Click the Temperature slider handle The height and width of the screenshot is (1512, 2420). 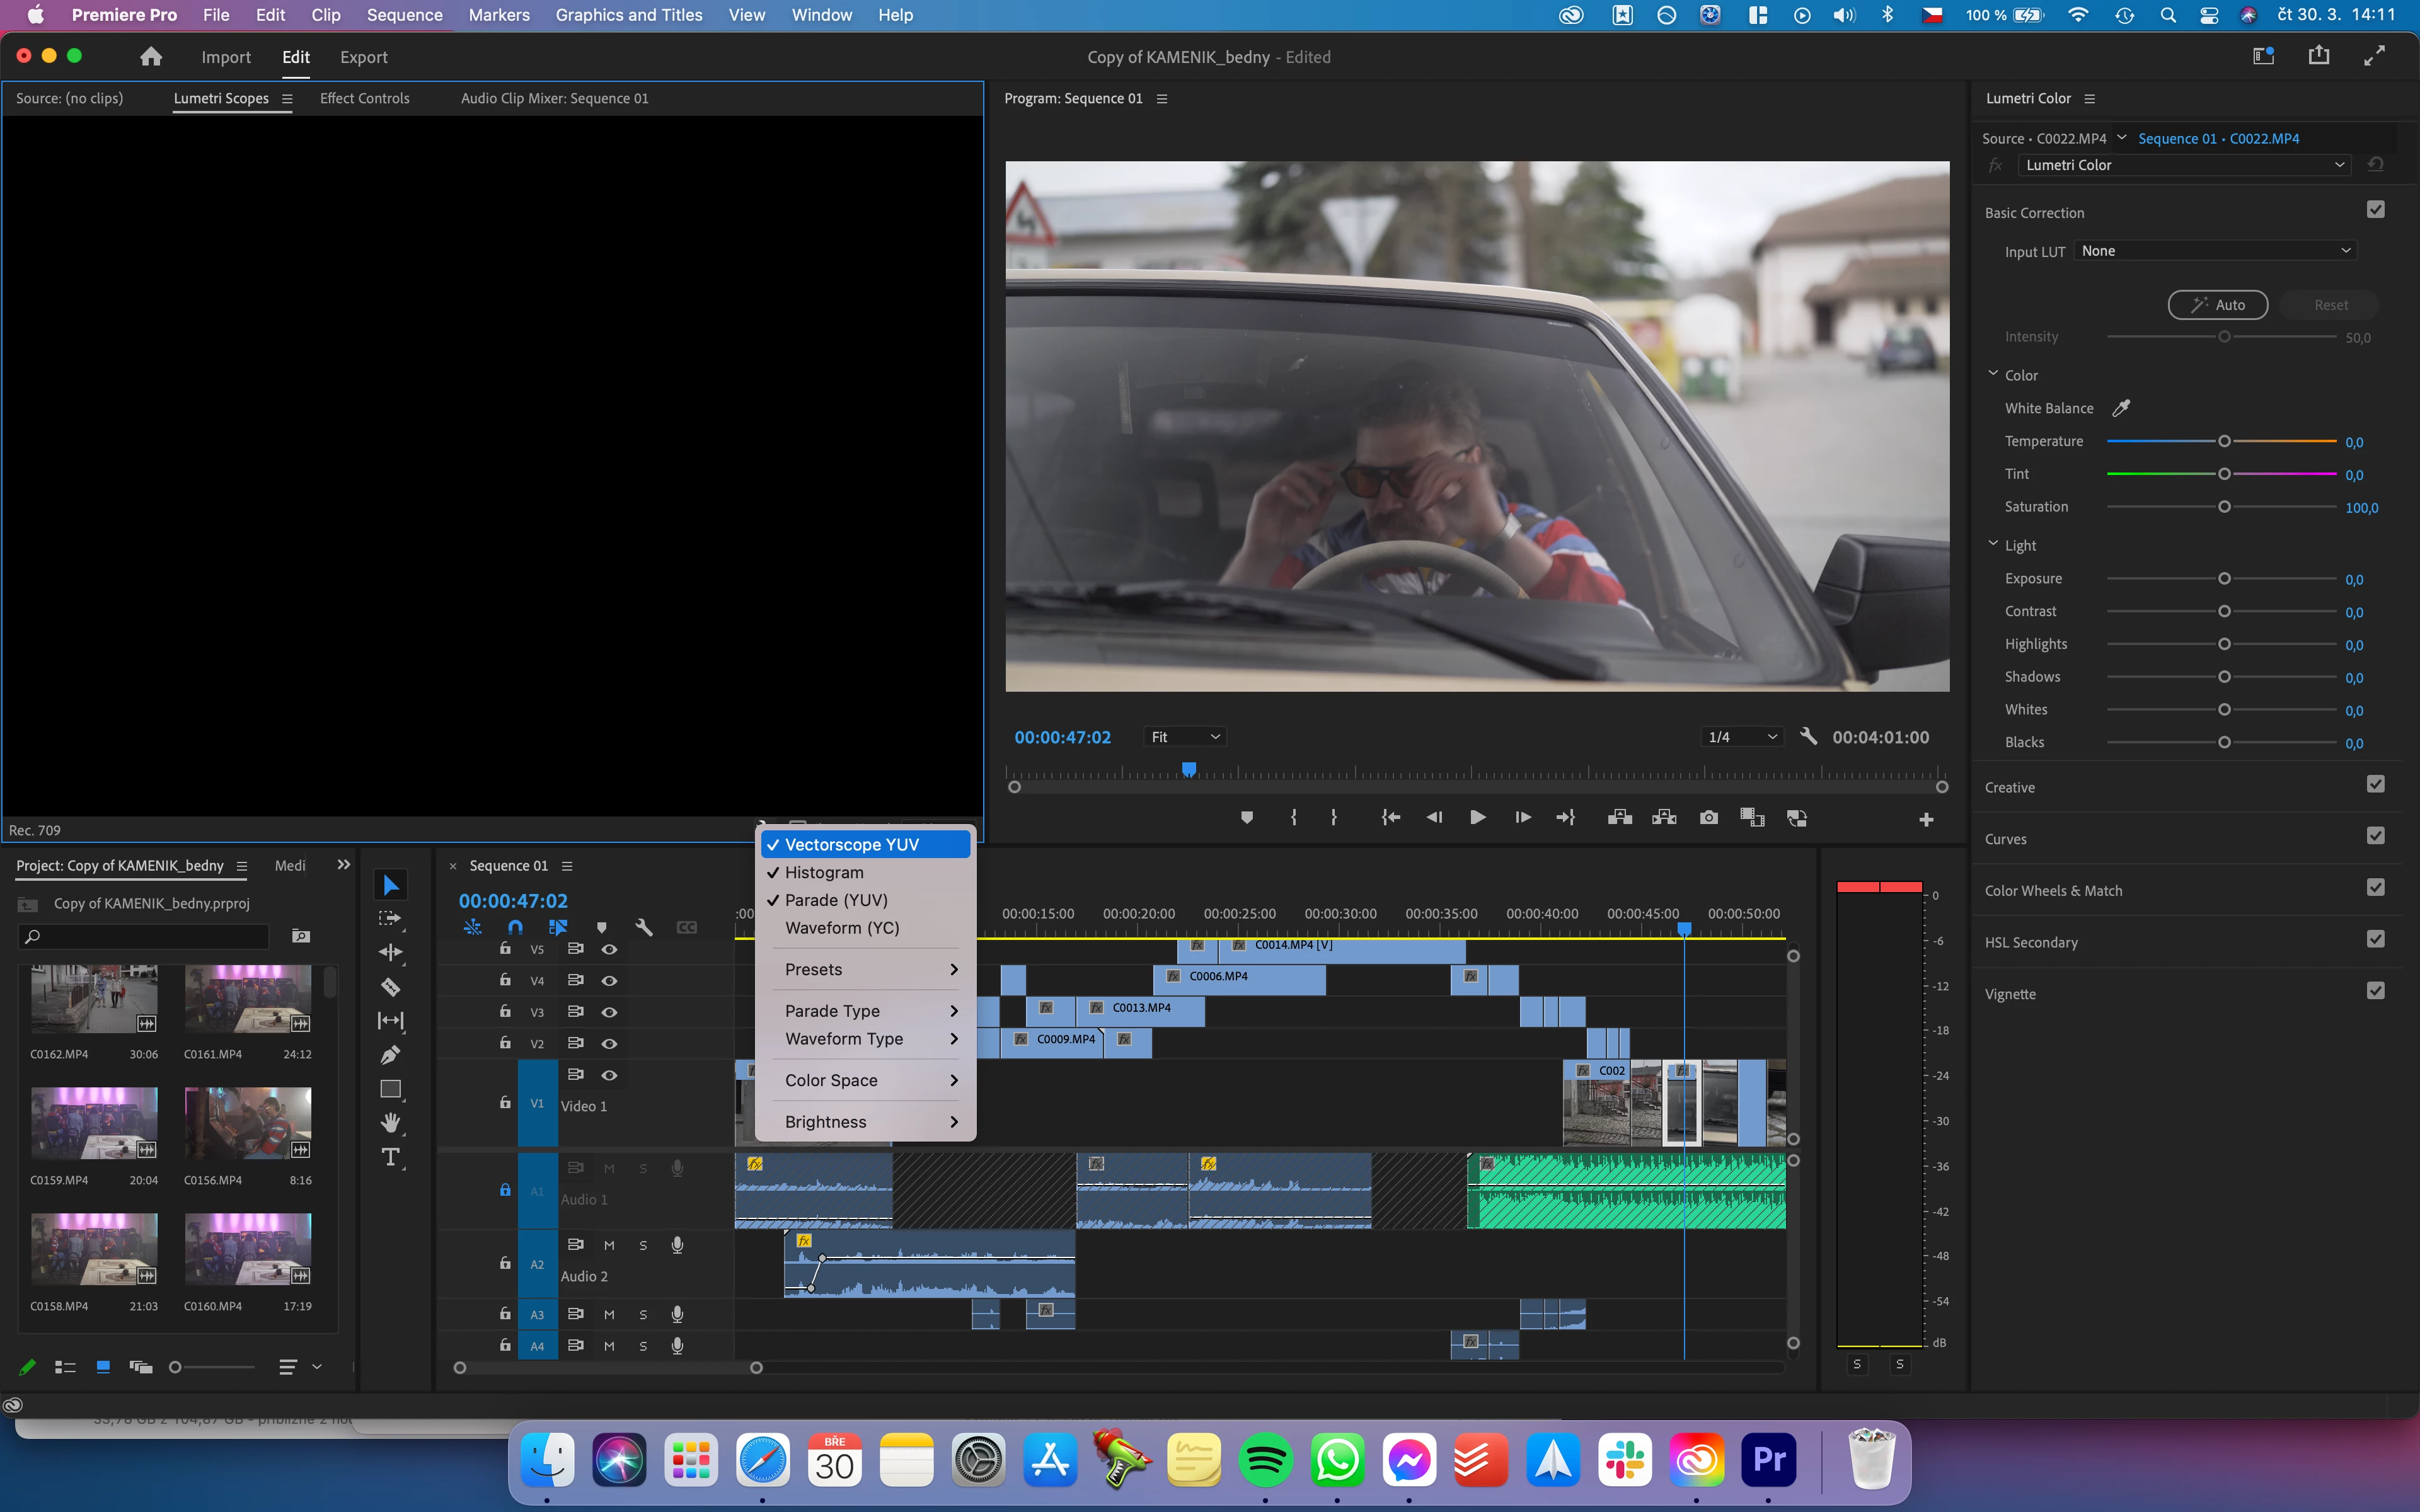pos(2224,441)
